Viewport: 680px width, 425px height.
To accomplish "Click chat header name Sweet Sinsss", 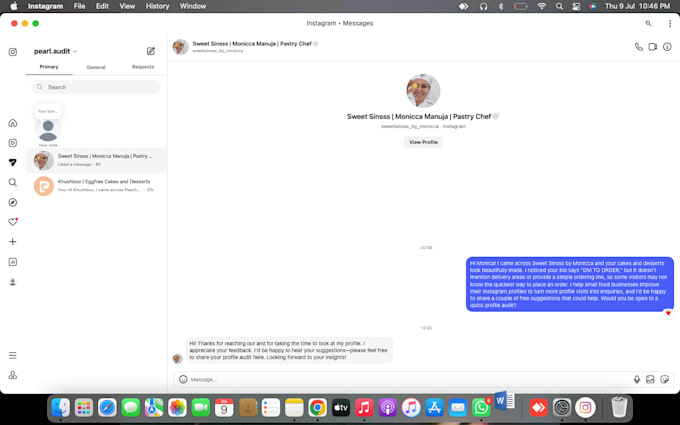I will click(255, 44).
